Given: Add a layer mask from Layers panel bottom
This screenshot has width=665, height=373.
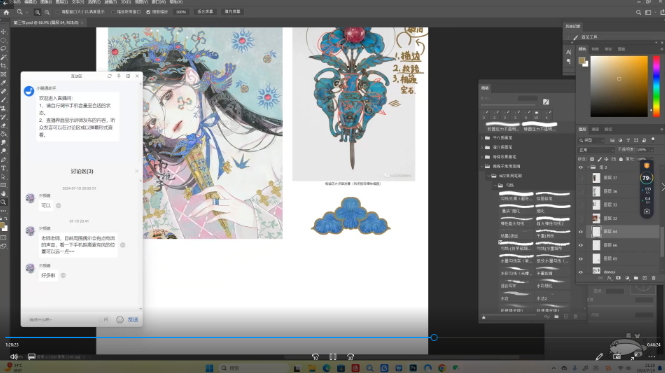Looking at the screenshot, I should pyautogui.click(x=618, y=278).
